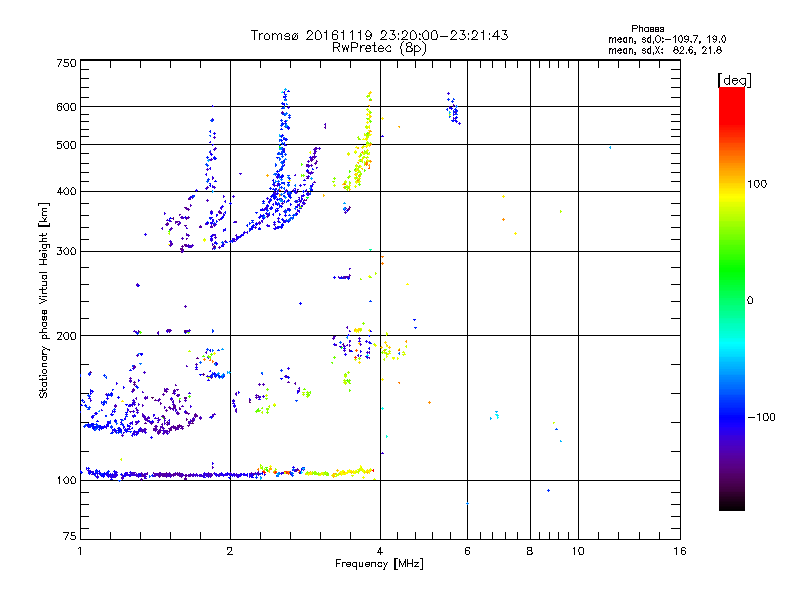Image resolution: width=800 pixels, height=600 pixels.
Task: Select the 'mean, sd,O:-109.7, 19.0' line
Action: 667,39
